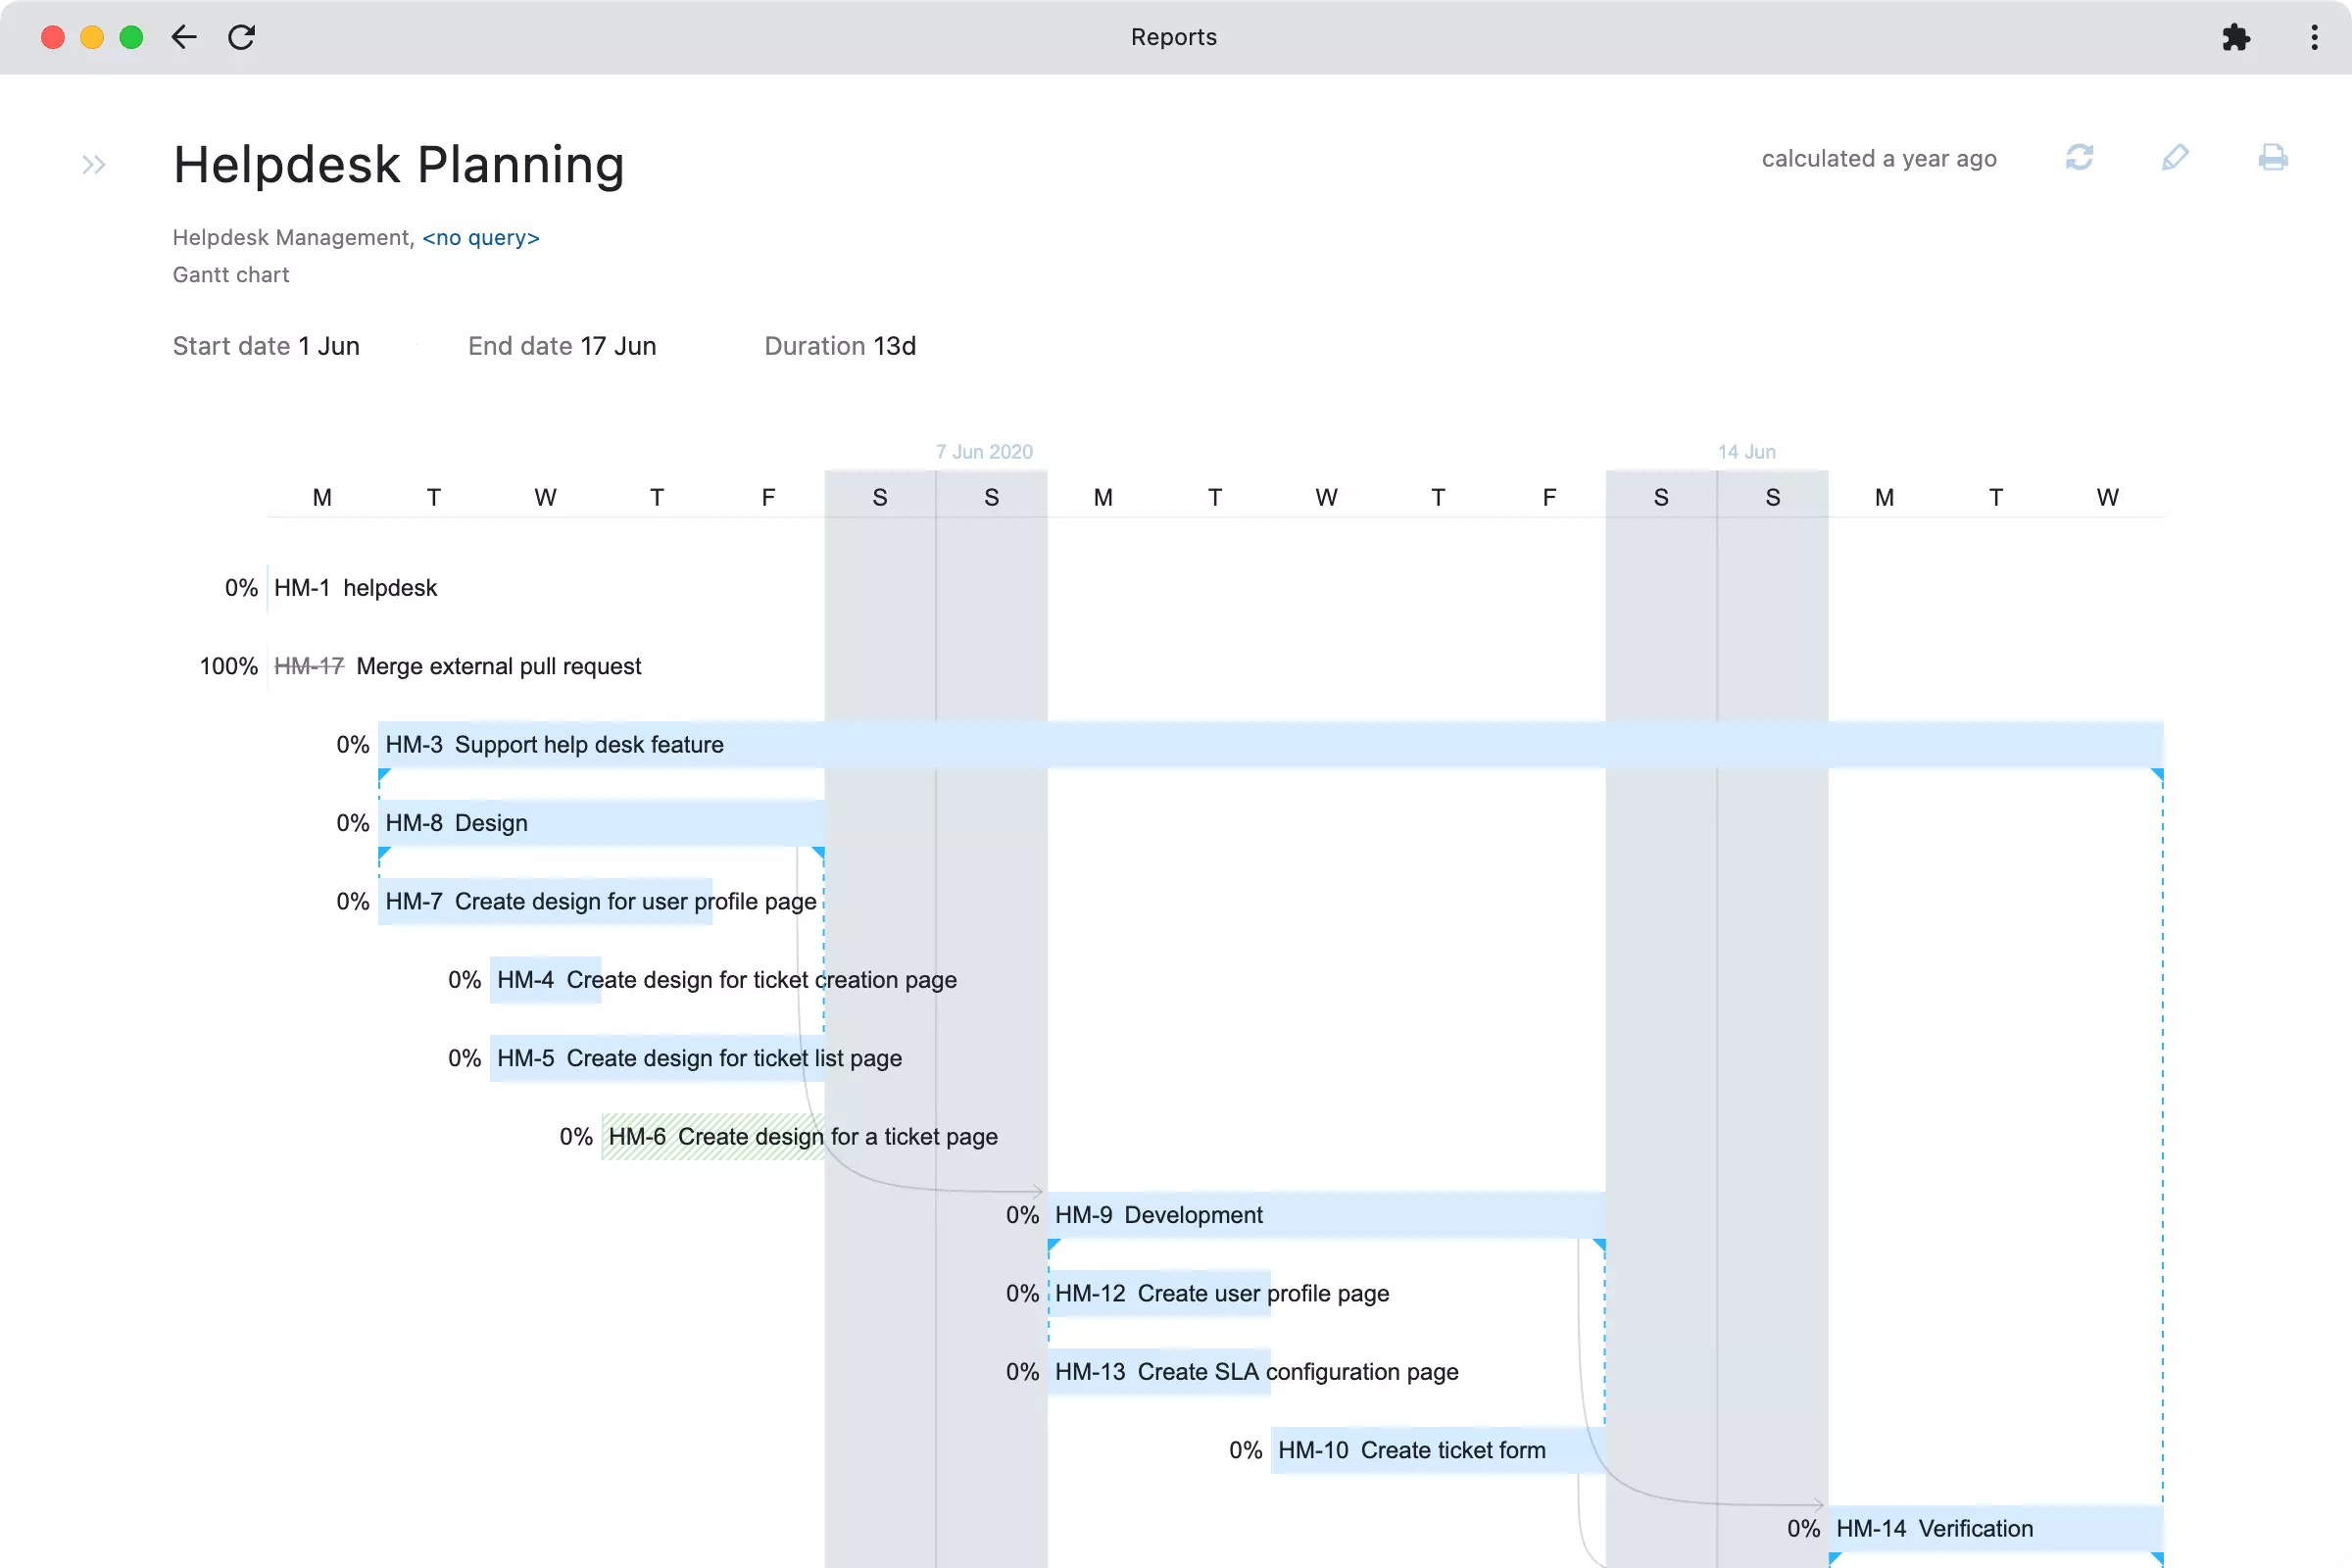
Task: Select the HM-9 Development bar
Action: (x=1326, y=1215)
